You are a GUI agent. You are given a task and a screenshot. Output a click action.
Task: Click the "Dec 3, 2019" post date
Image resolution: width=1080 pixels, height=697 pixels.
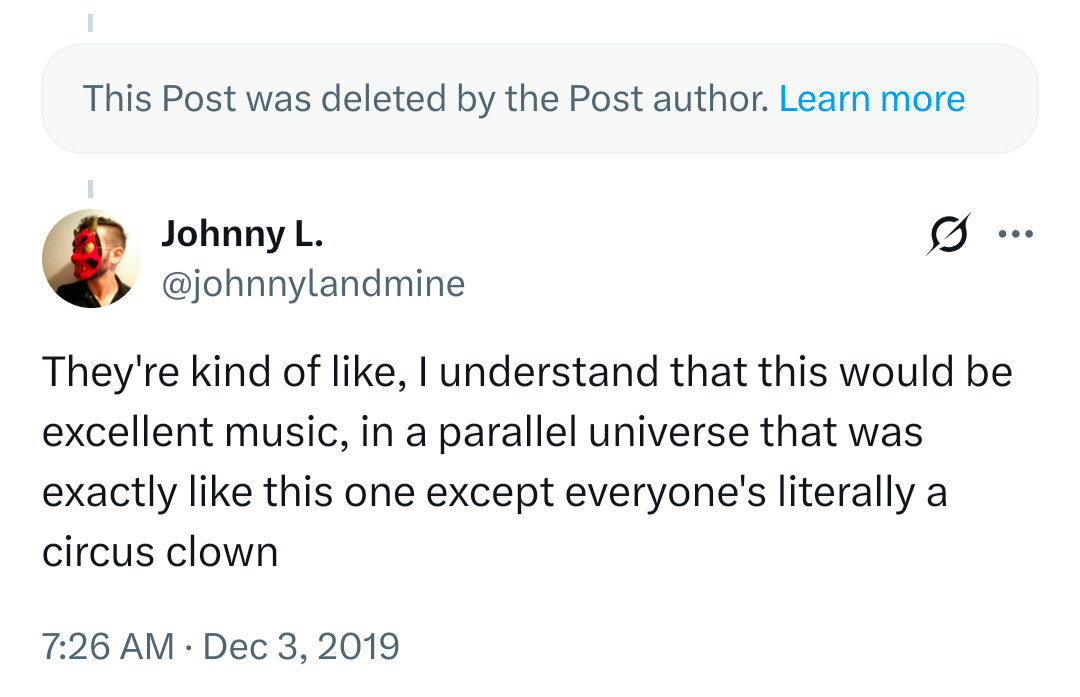click(x=301, y=646)
